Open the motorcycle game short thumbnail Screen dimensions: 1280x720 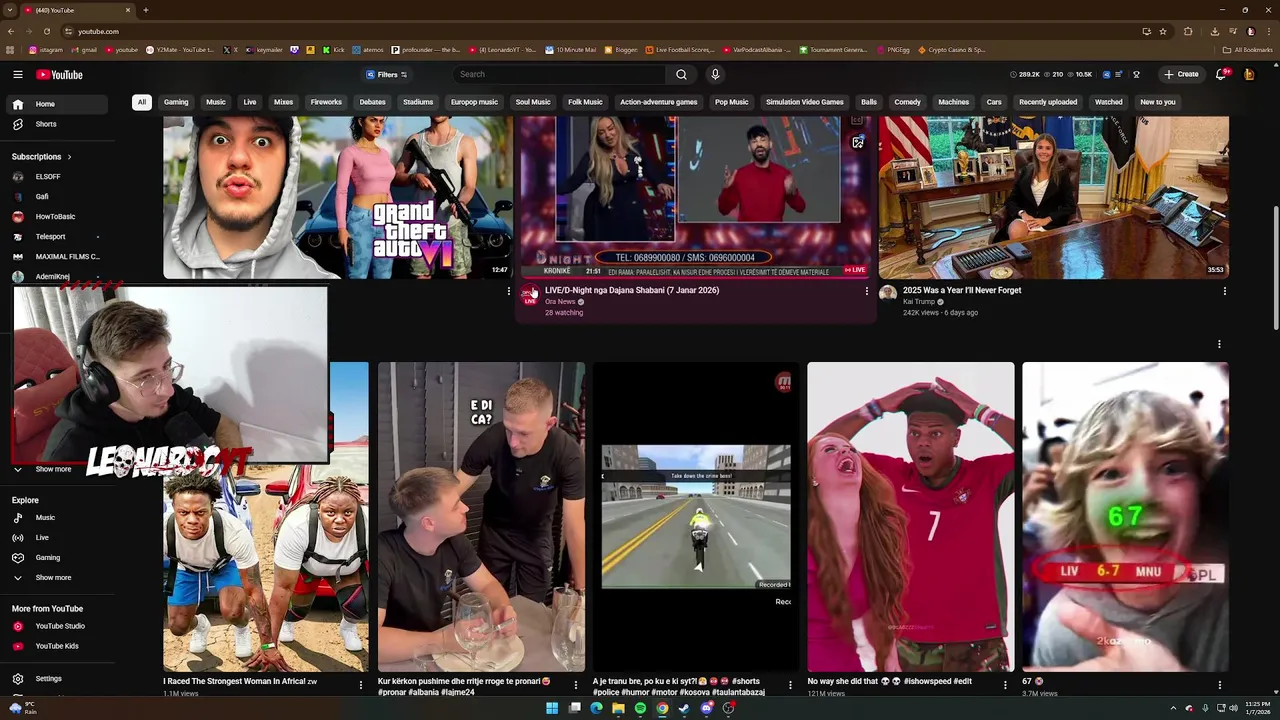coord(696,516)
